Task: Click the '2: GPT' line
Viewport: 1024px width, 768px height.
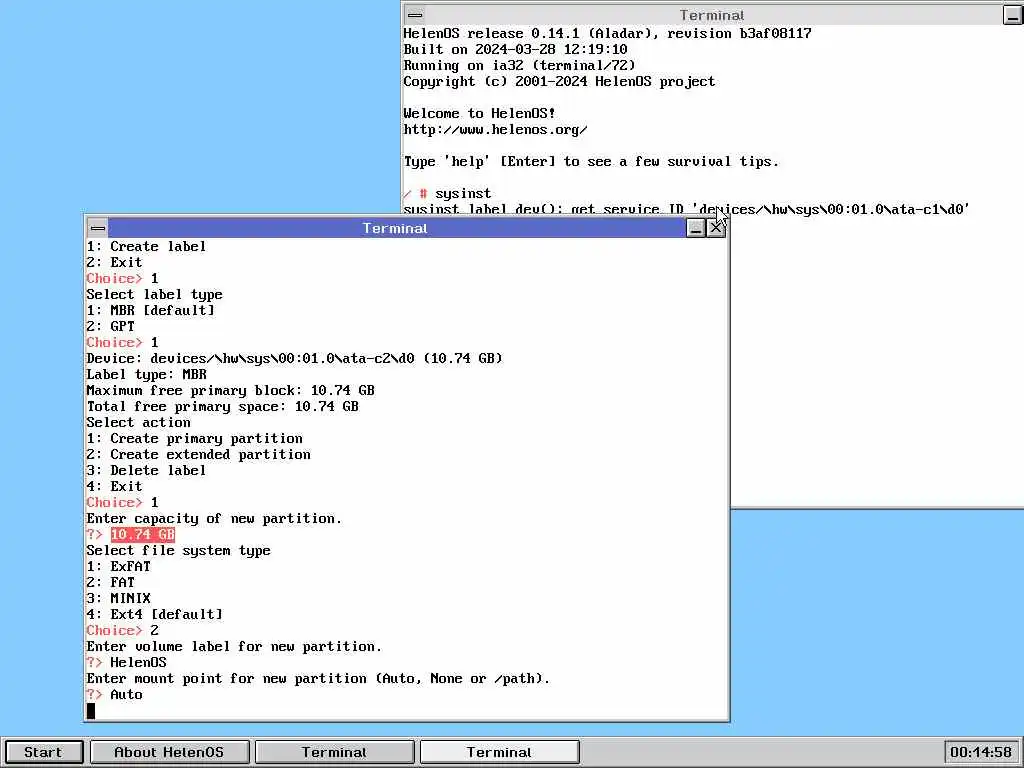Action: coord(110,326)
